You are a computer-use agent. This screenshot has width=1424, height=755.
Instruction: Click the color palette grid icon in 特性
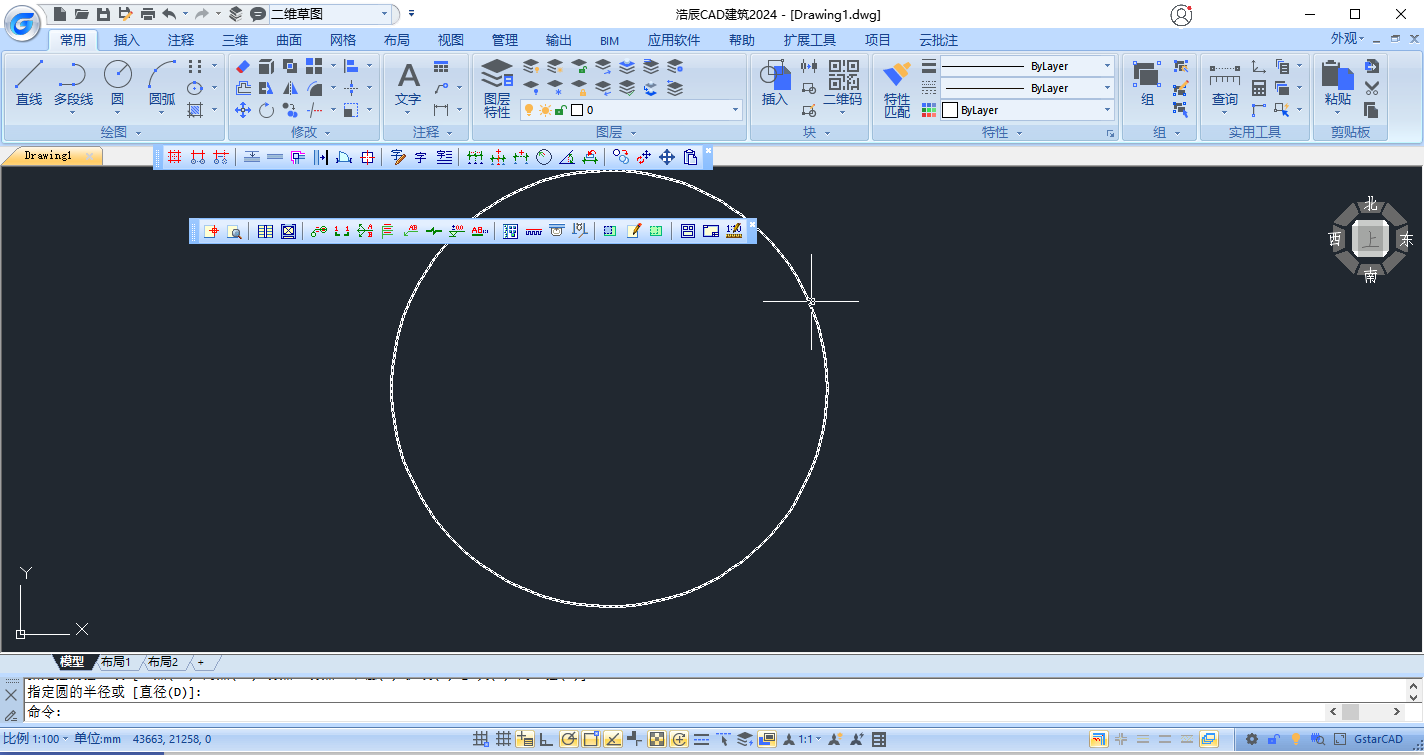click(929, 110)
